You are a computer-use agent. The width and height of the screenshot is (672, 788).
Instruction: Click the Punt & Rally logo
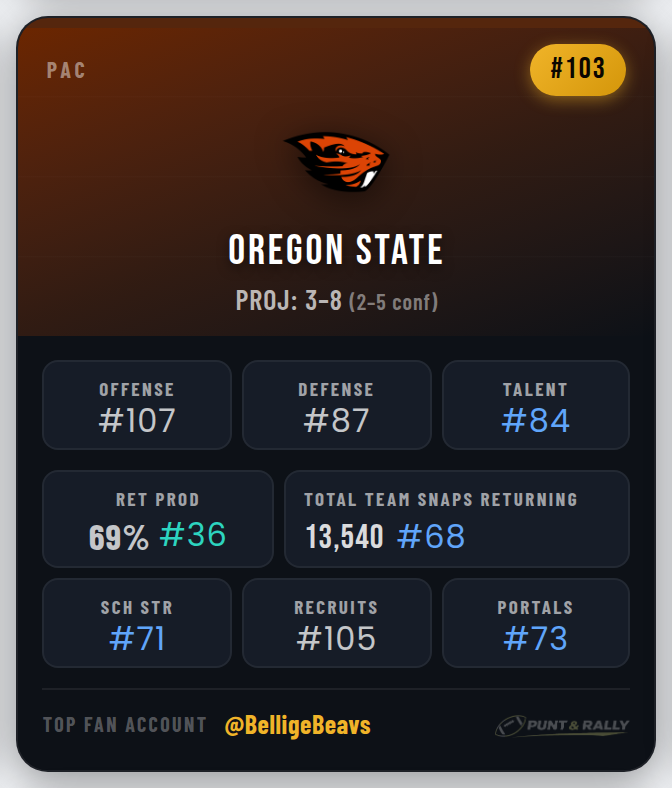pyautogui.click(x=561, y=726)
